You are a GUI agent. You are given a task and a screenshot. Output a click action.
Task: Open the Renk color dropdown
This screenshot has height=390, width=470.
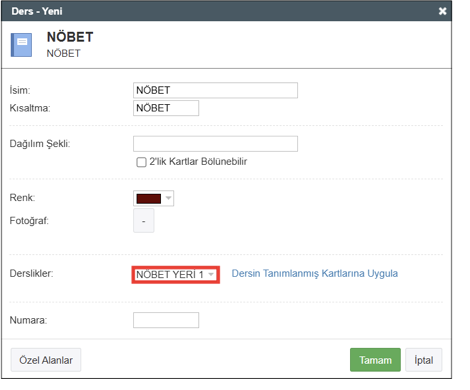pyautogui.click(x=154, y=198)
